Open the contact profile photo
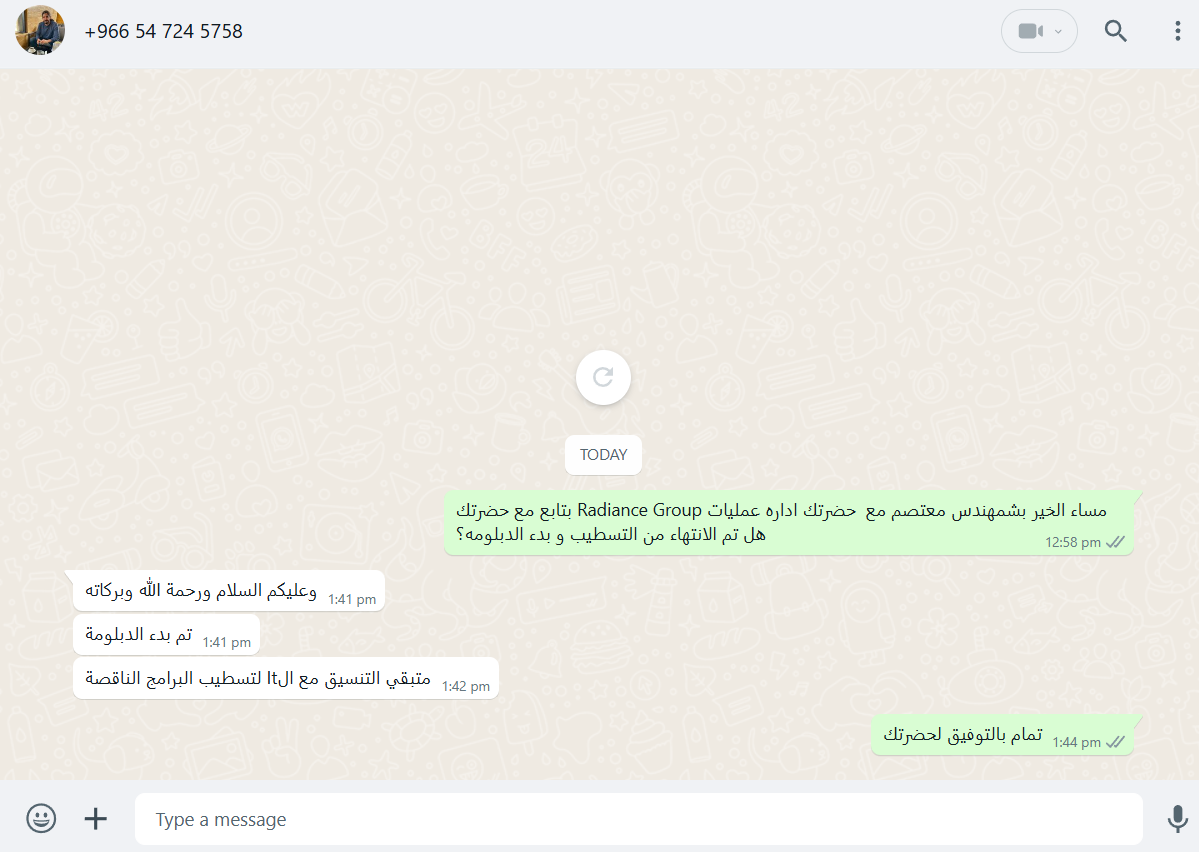1199x852 pixels. (40, 31)
